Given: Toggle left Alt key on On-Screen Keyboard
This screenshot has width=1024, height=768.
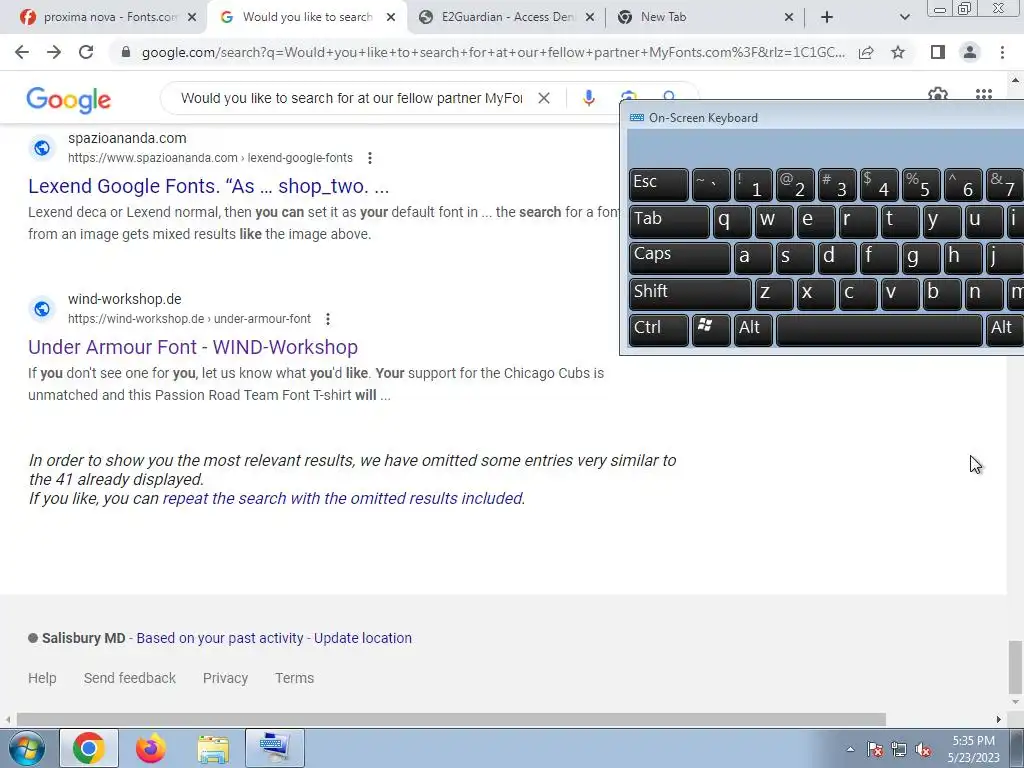Looking at the screenshot, I should tap(752, 330).
